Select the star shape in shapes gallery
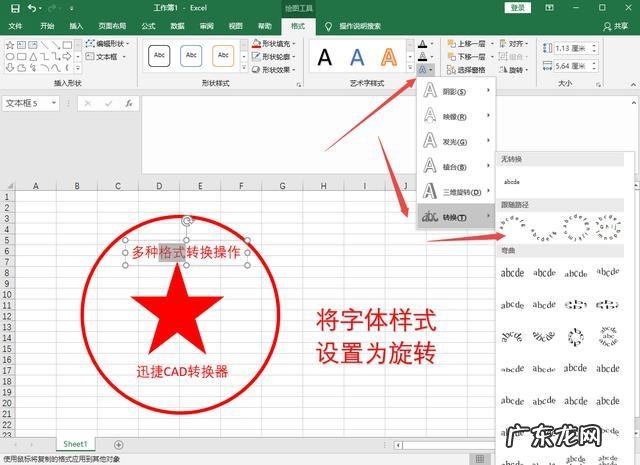The width and height of the screenshot is (640, 465). coord(10,45)
